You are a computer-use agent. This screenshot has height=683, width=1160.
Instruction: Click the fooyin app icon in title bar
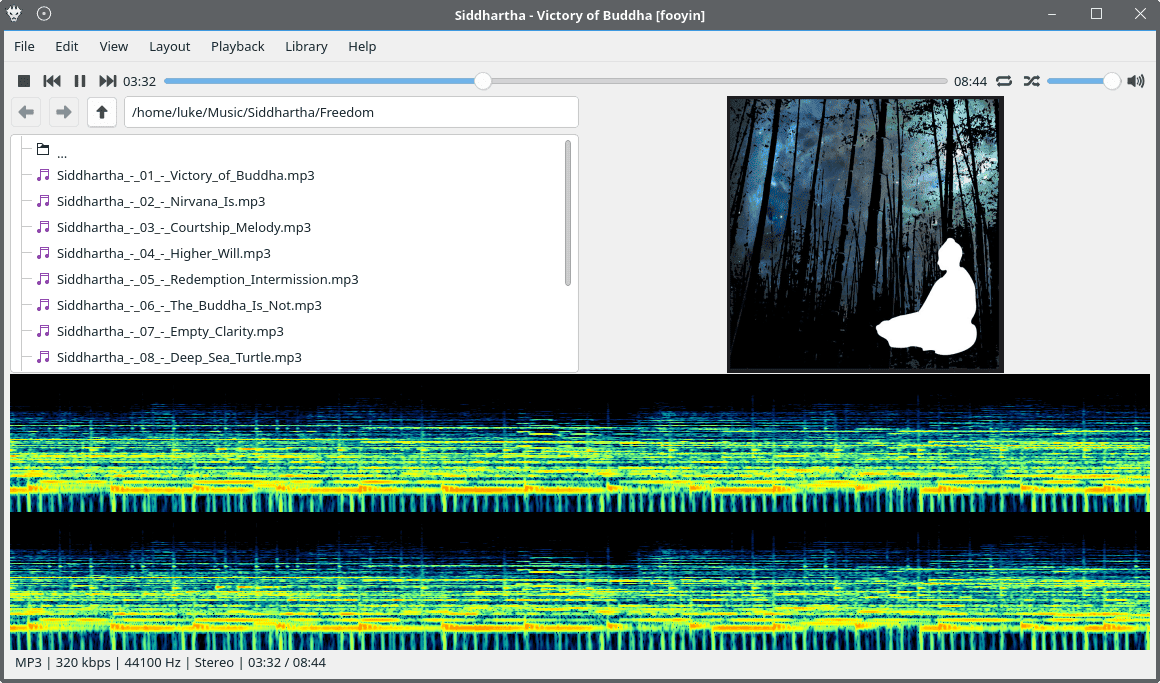pyautogui.click(x=14, y=14)
